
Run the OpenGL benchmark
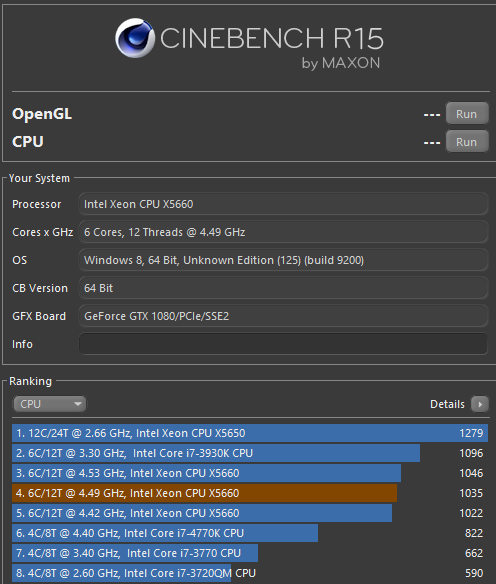click(x=467, y=114)
